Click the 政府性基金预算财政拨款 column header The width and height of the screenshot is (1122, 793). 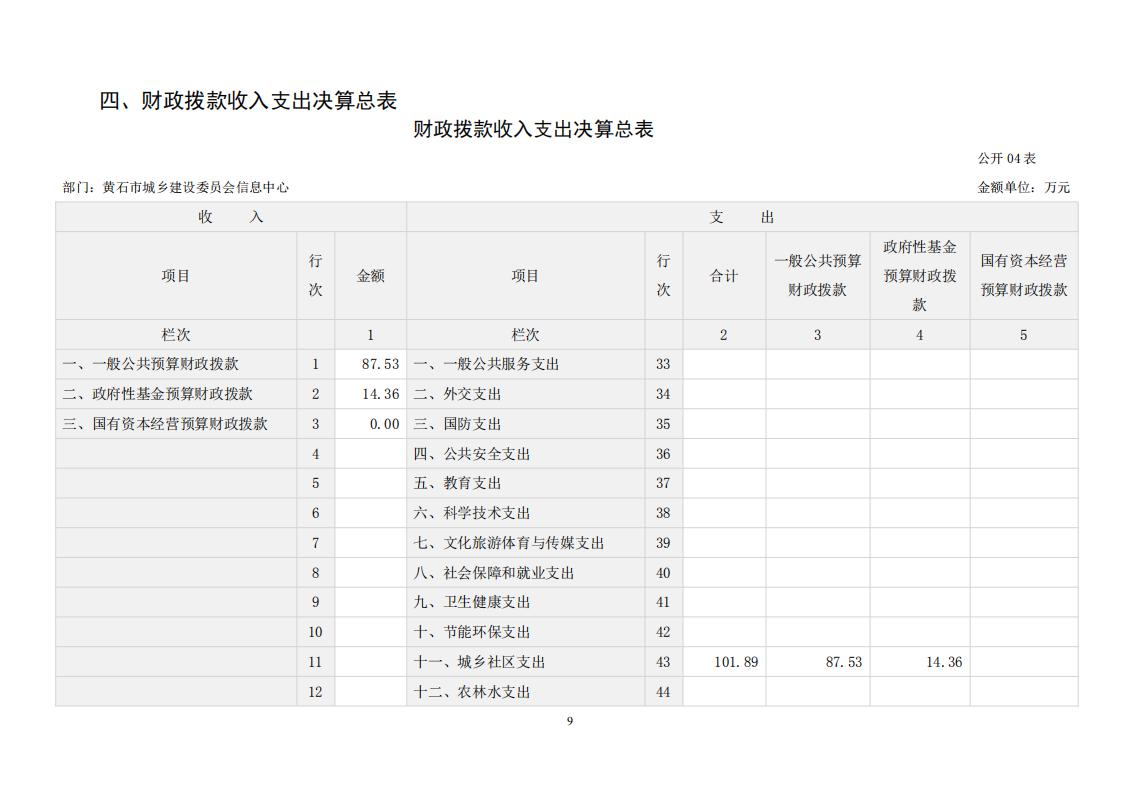(x=919, y=276)
